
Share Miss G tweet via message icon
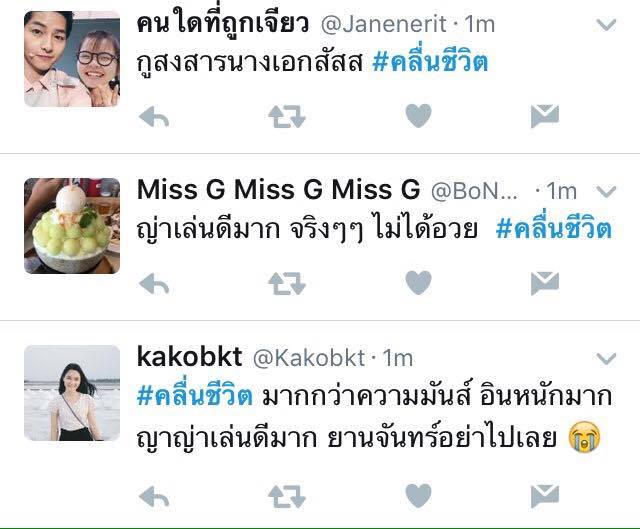[x=545, y=283]
